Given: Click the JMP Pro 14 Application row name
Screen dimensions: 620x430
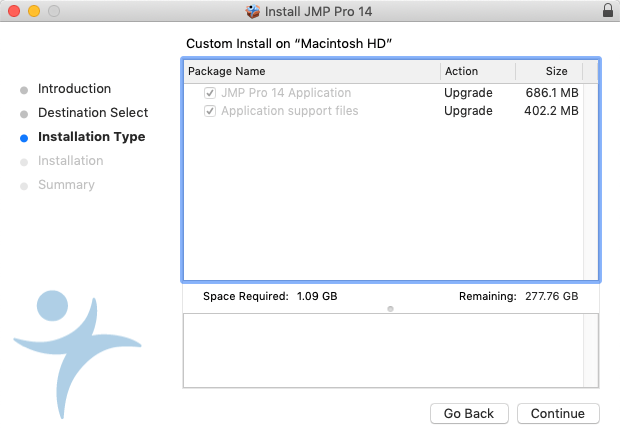Looking at the screenshot, I should (286, 93).
